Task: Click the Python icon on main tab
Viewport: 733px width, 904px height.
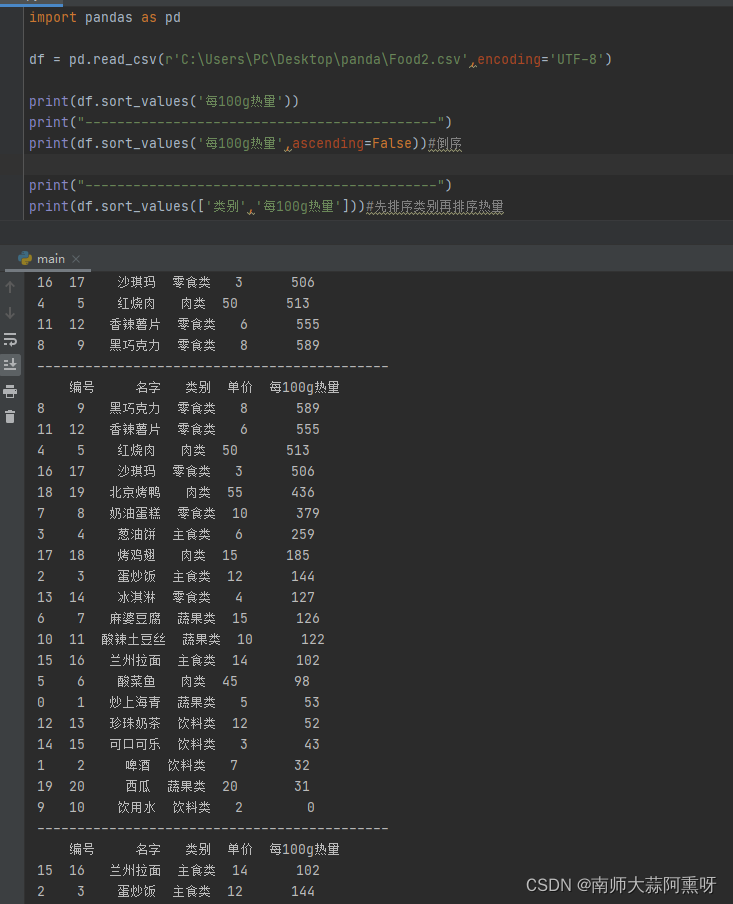Action: [25, 258]
